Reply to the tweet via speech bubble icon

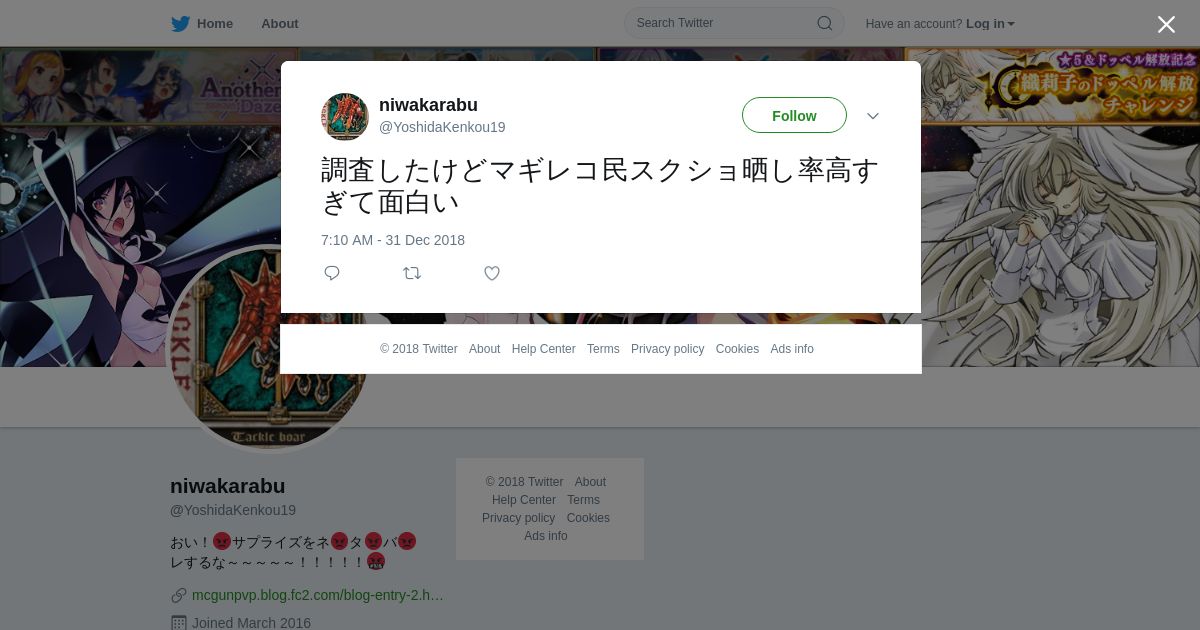(x=332, y=273)
